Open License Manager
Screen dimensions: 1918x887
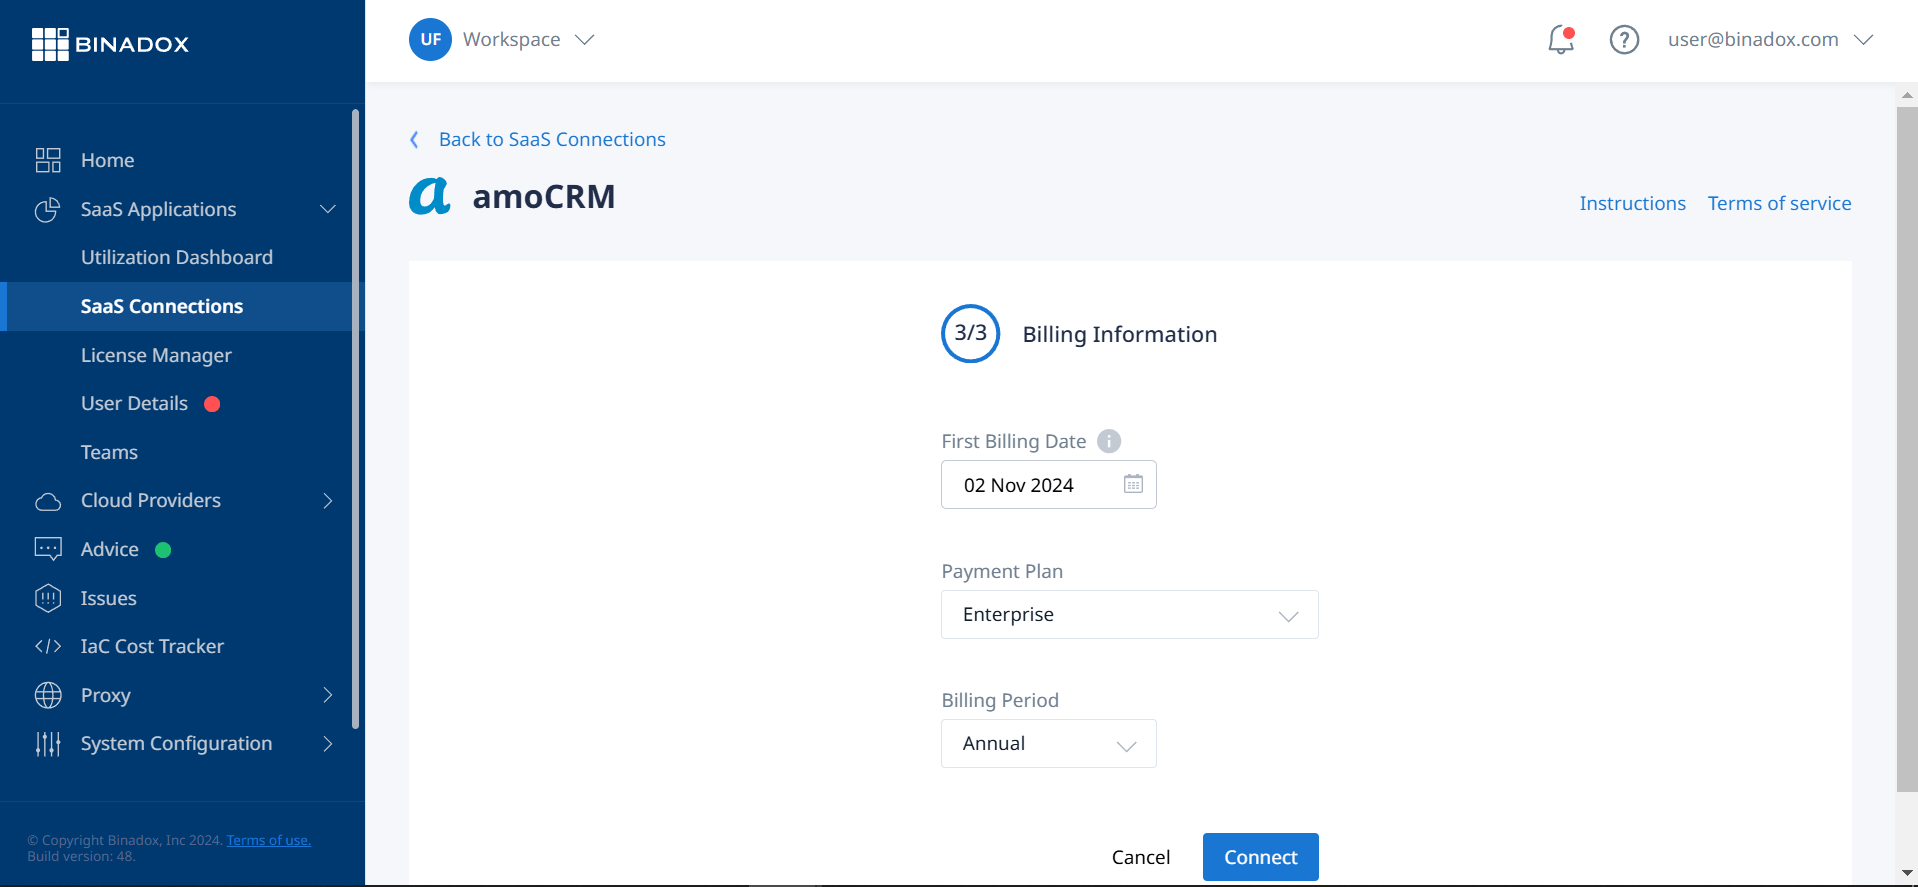click(156, 355)
